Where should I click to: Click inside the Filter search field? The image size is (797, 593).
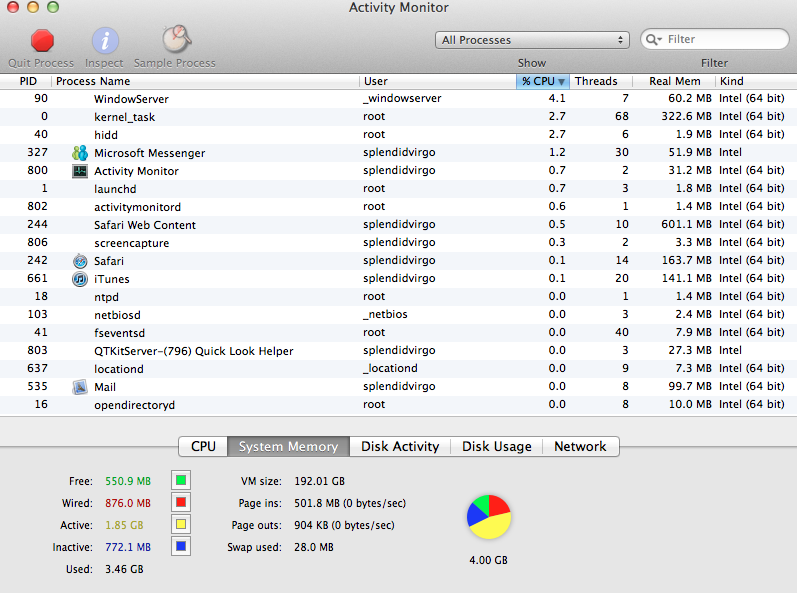715,39
